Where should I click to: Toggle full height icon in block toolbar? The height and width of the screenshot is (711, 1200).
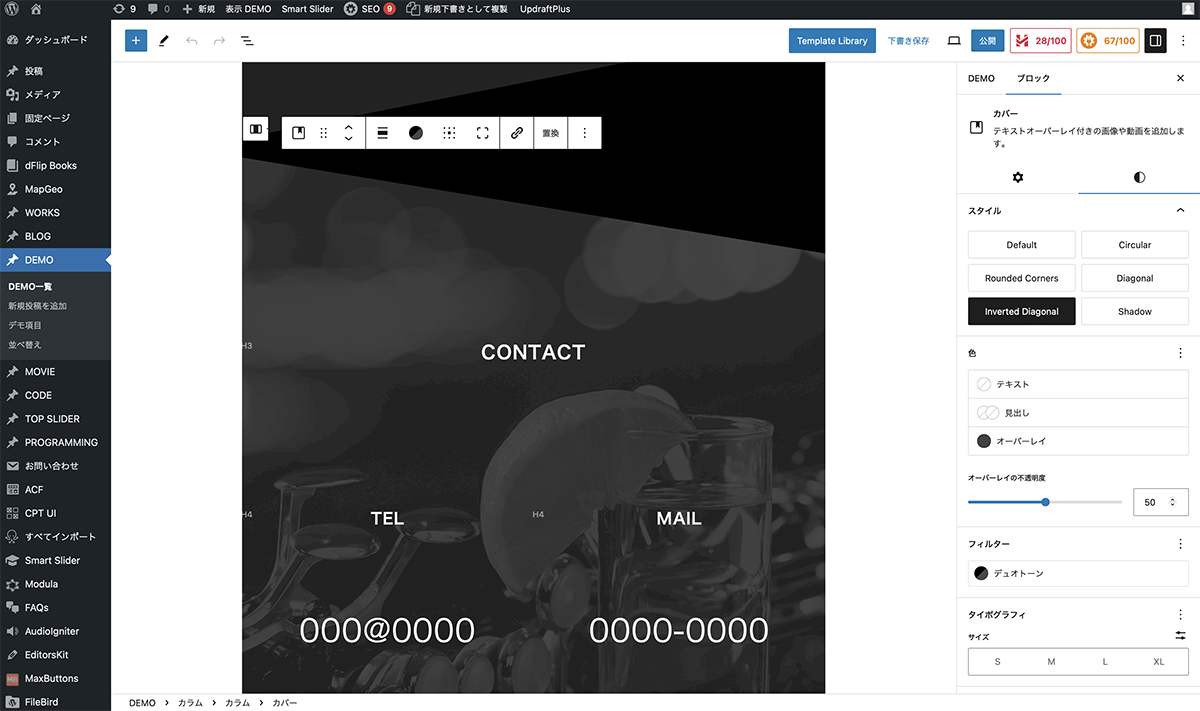coord(483,133)
